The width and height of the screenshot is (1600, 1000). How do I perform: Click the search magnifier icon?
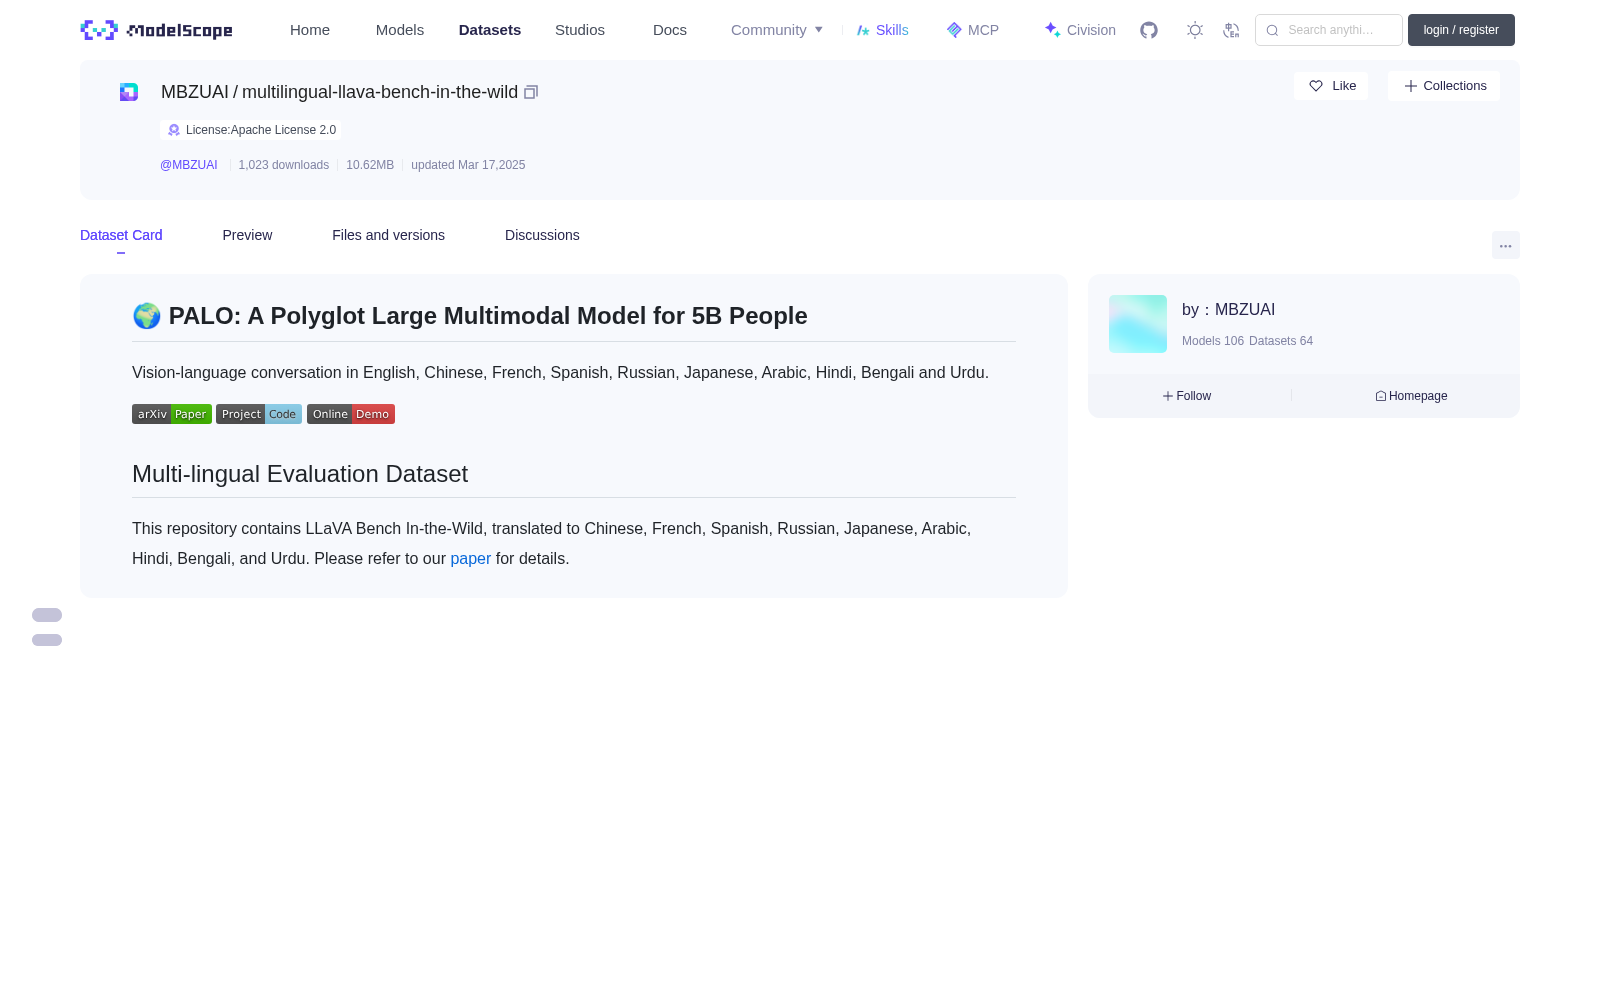point(1272,30)
